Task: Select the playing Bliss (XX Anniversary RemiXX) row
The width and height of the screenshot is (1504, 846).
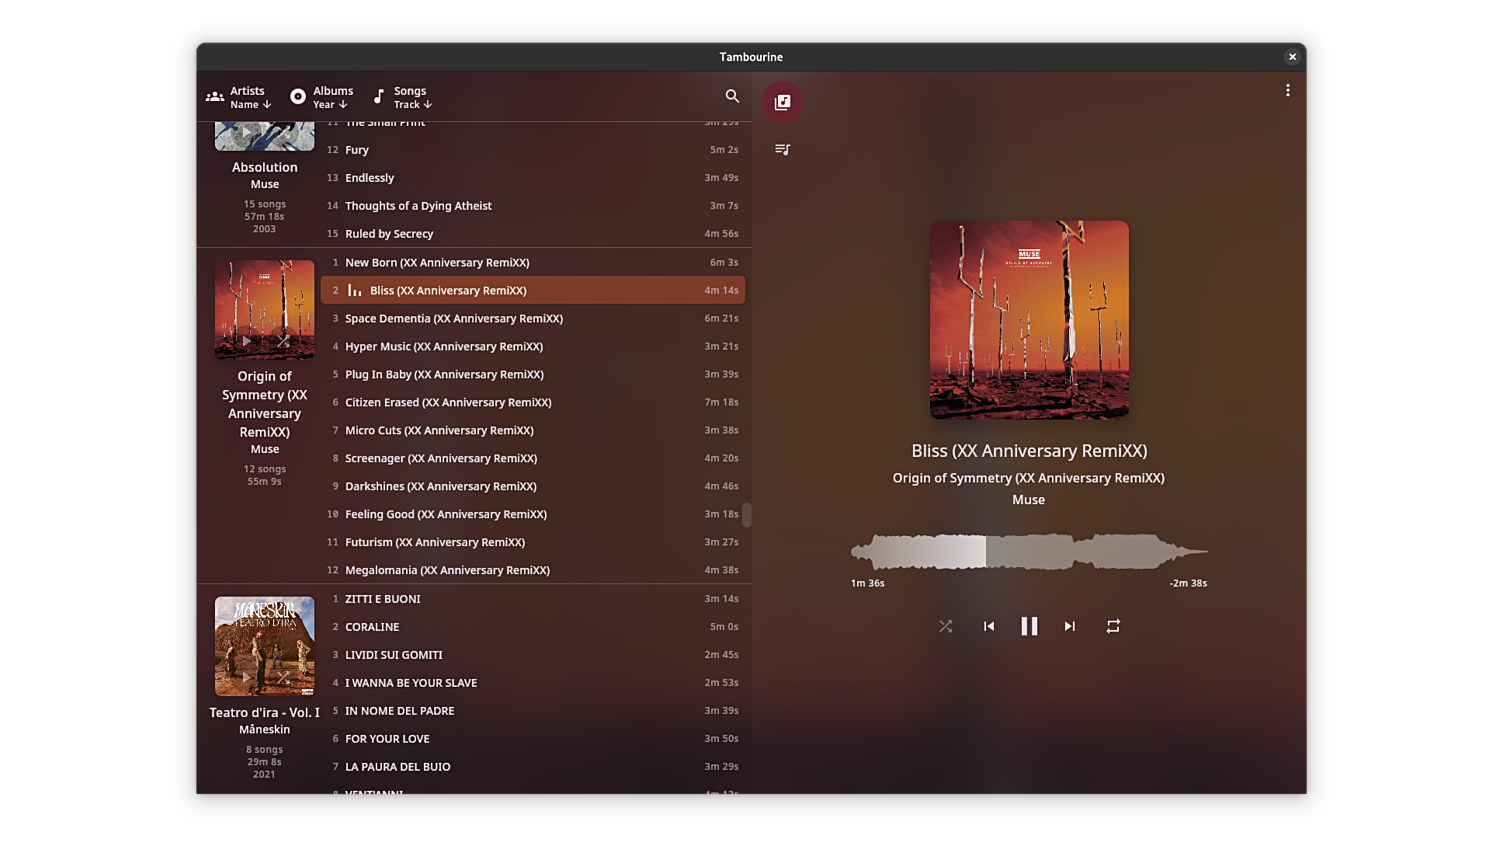Action: (x=533, y=290)
